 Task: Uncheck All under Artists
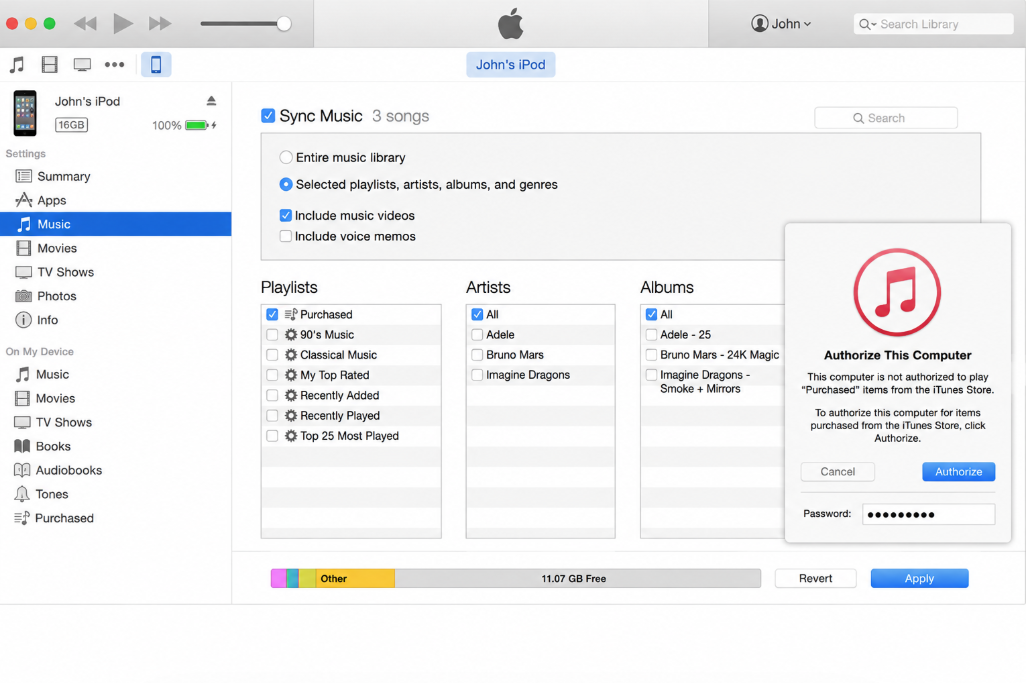[477, 314]
